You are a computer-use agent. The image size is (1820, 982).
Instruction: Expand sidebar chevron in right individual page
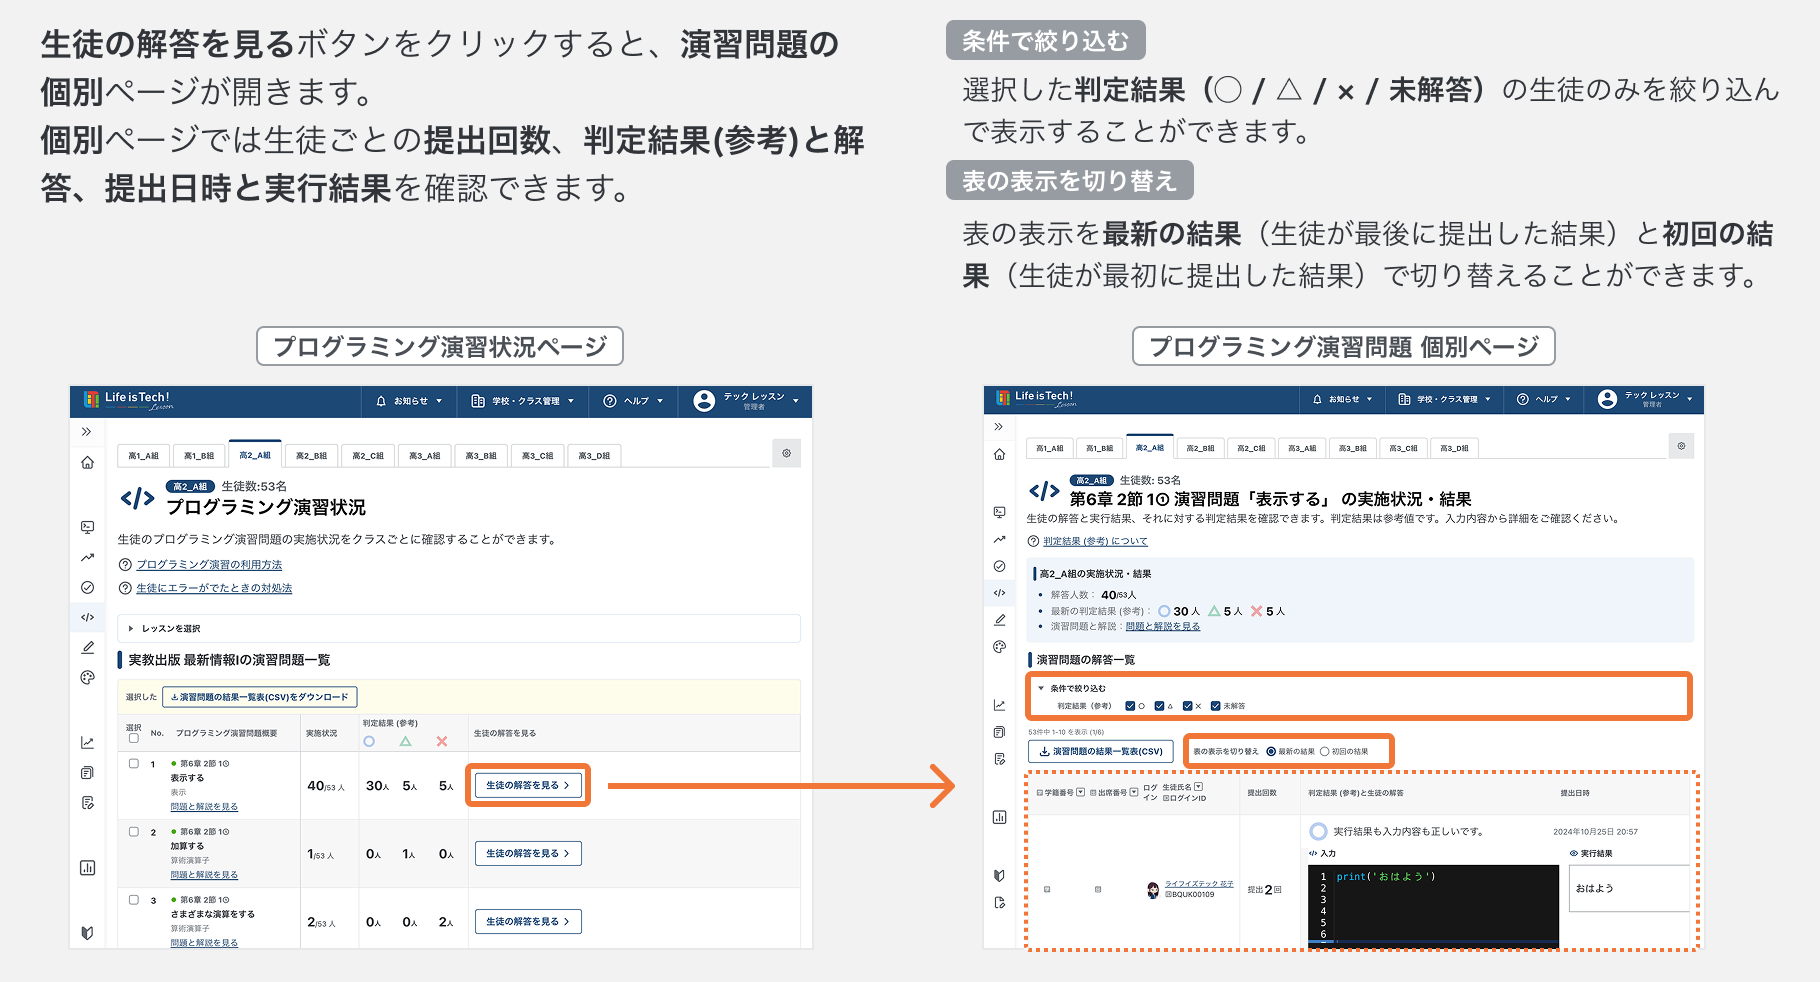pos(998,427)
